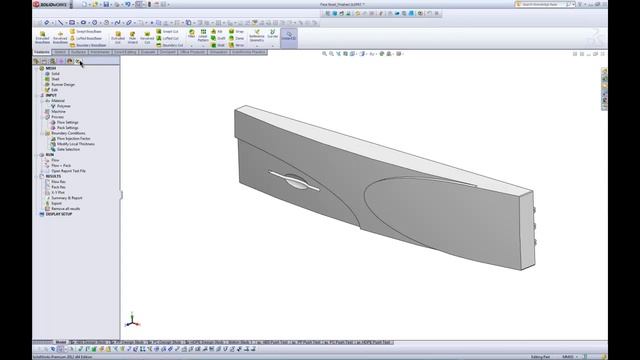Switch to the Features tab
640x360 pixels.
coord(42,52)
